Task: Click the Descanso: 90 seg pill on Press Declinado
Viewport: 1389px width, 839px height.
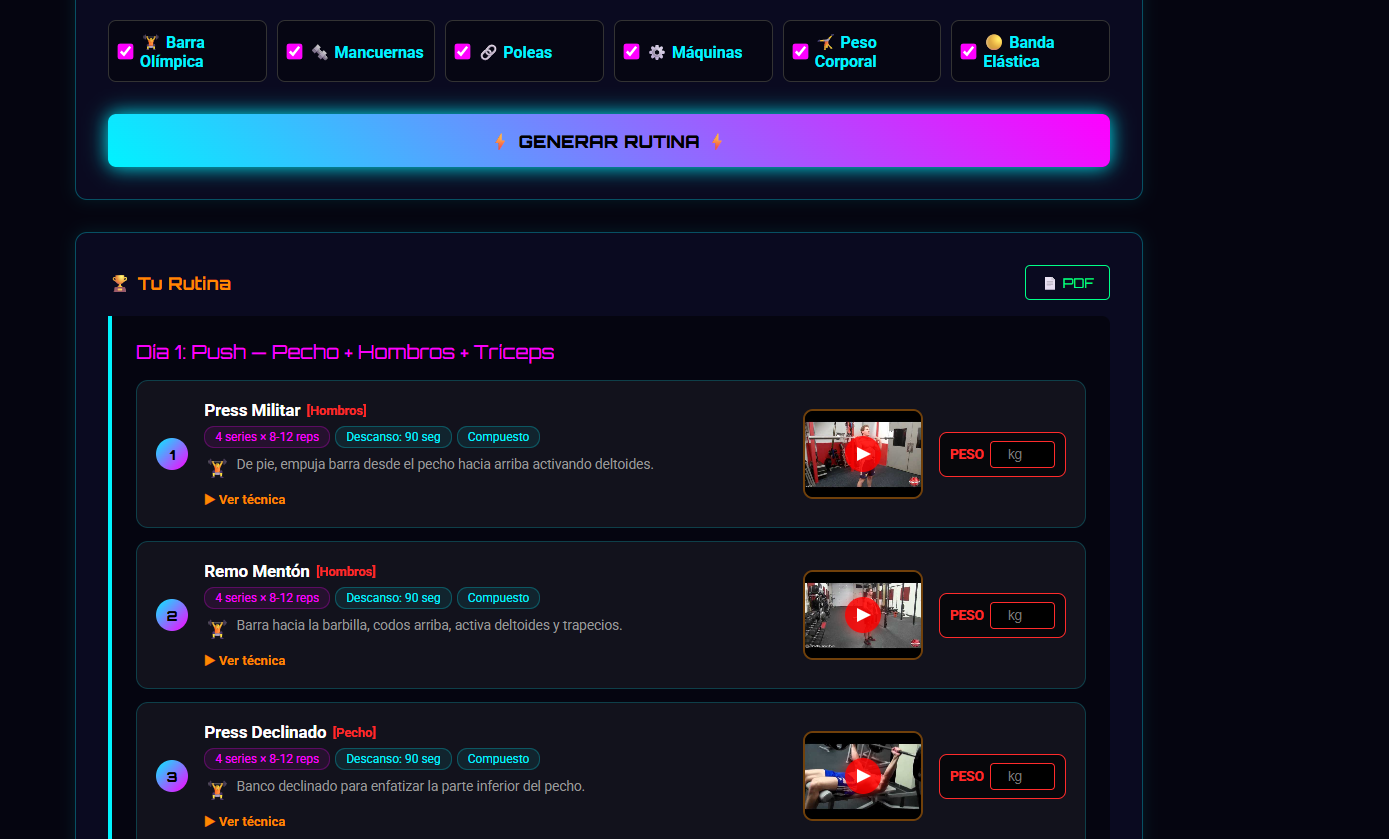Action: (393, 759)
